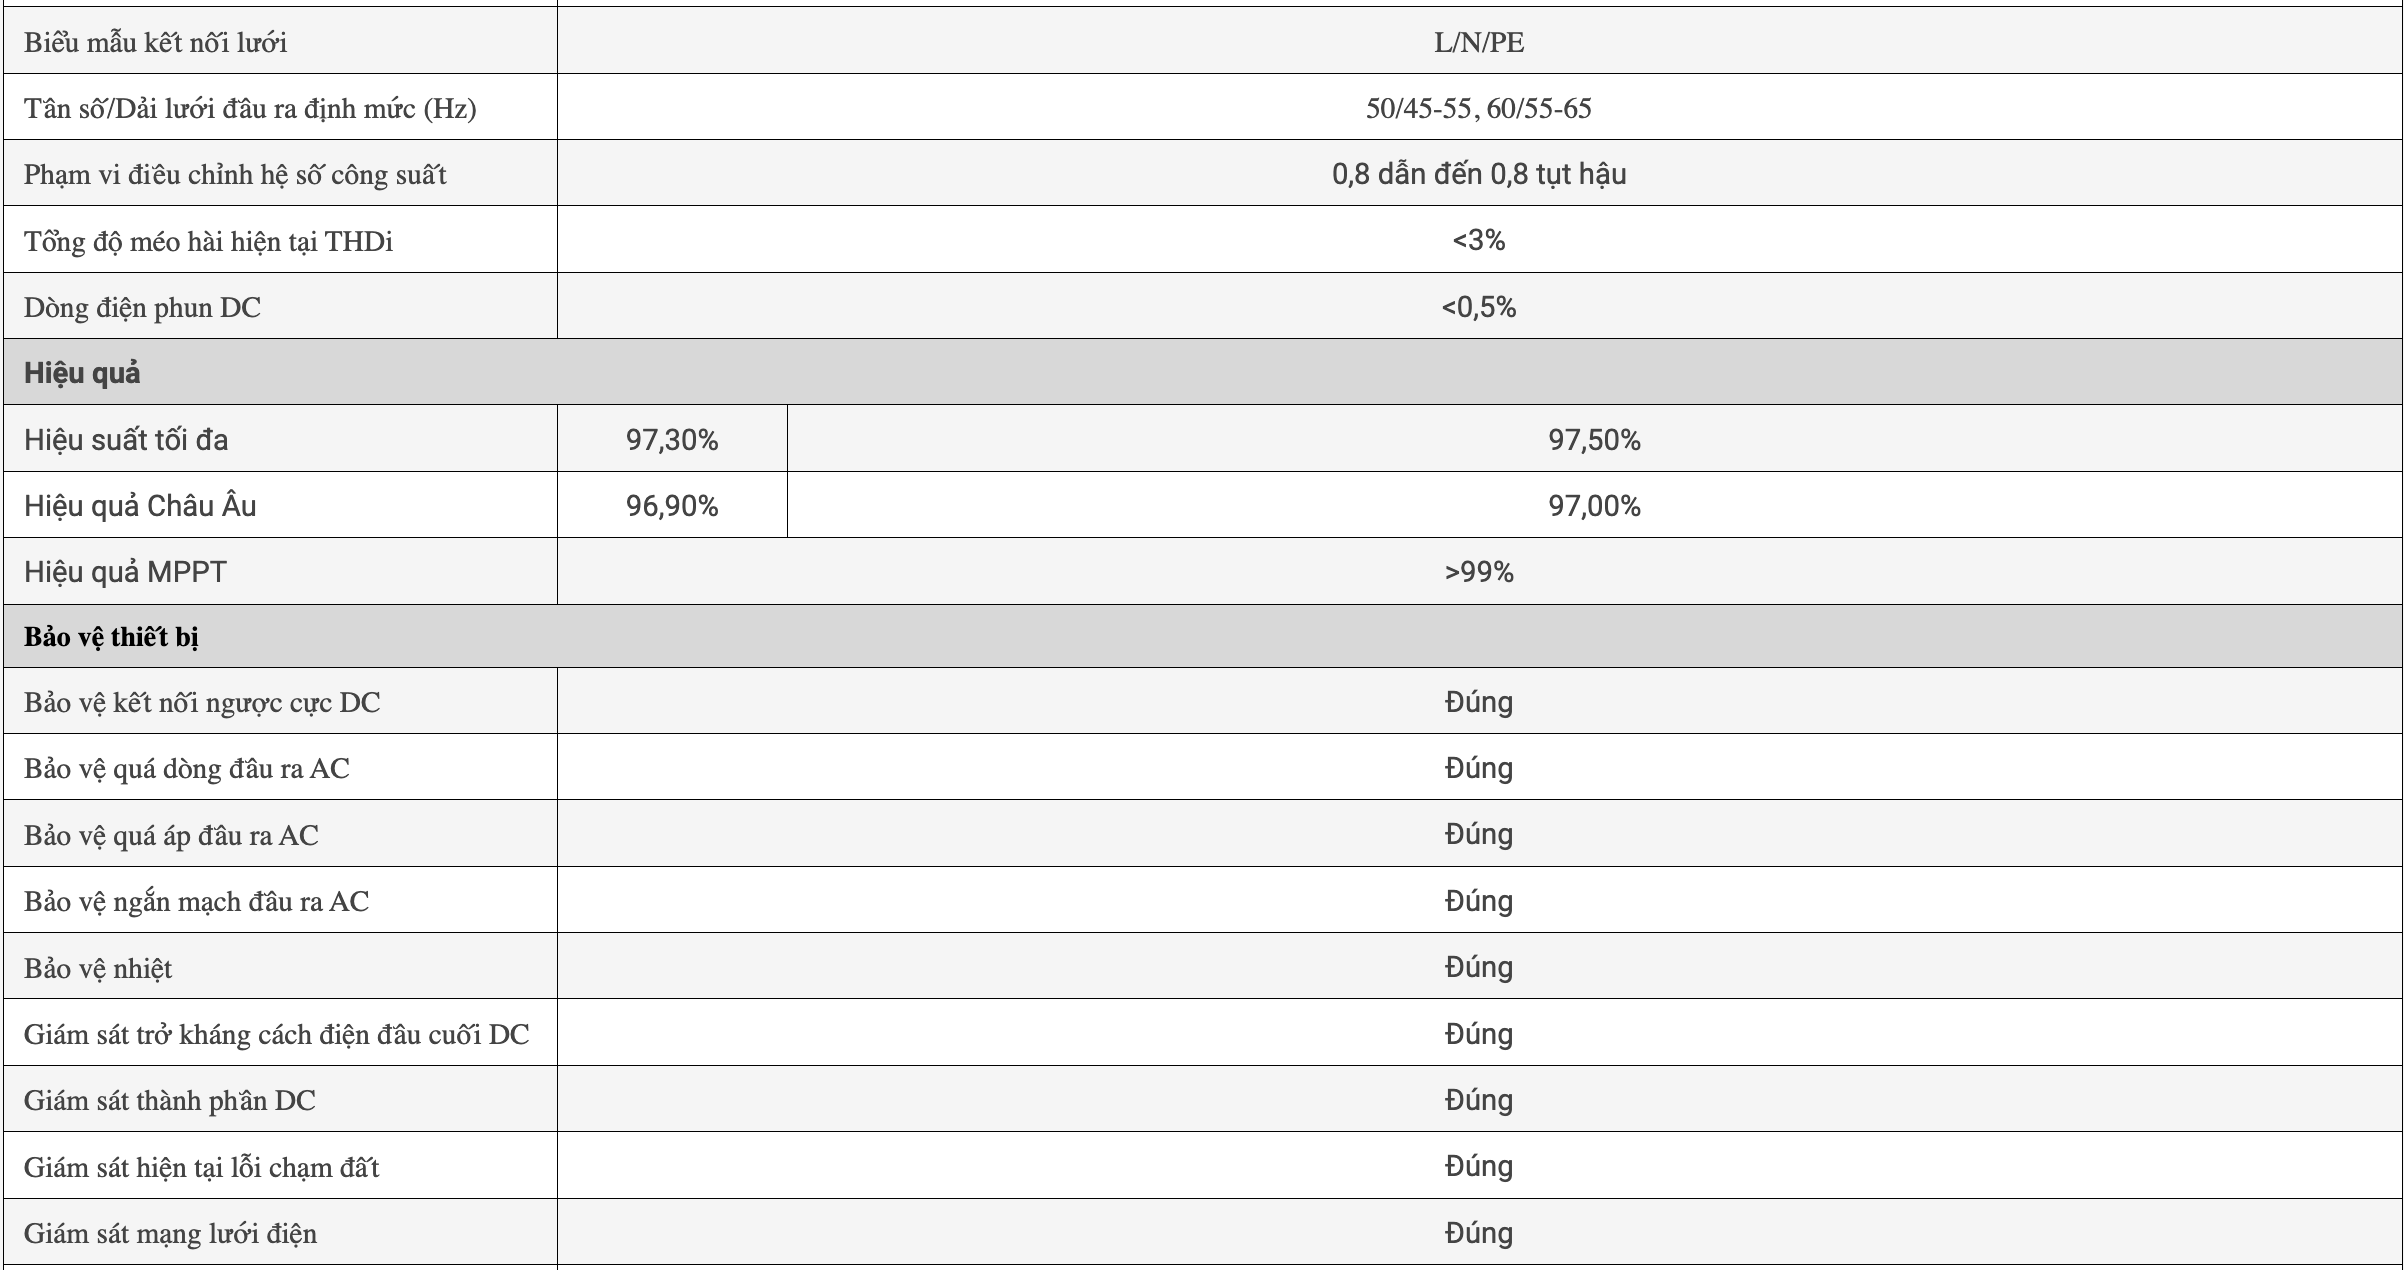Click the "Bảo vệ thiết bị" section header

click(111, 637)
